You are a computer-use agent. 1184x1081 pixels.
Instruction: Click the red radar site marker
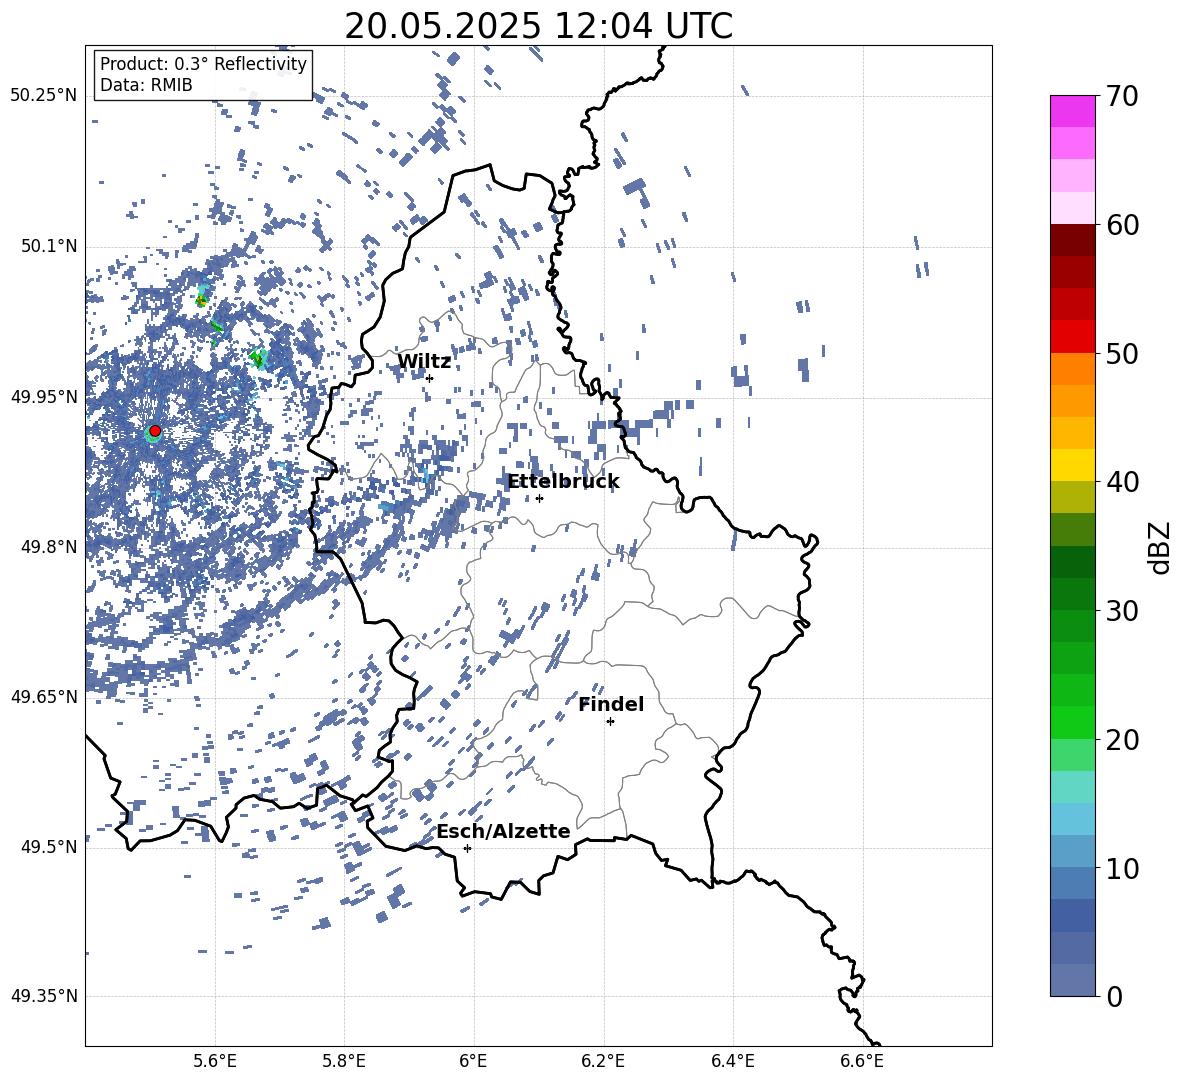pos(155,431)
